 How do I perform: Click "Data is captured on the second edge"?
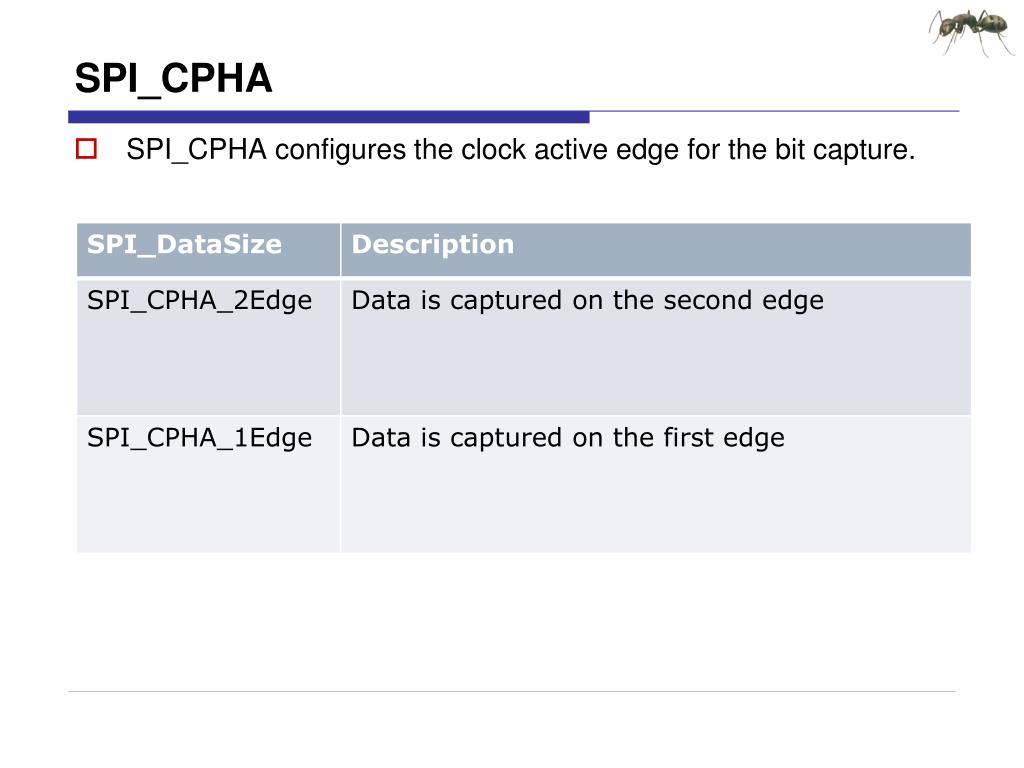(x=587, y=301)
